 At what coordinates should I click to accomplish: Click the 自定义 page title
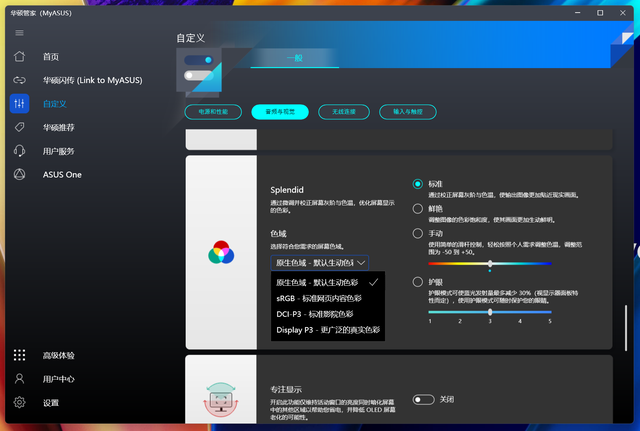(x=191, y=38)
